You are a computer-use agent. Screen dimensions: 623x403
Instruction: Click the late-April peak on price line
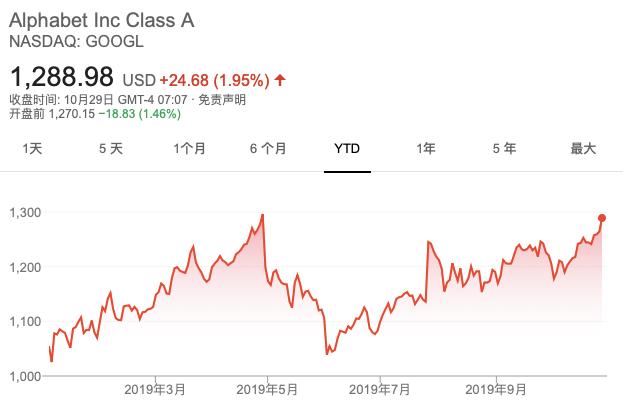tap(263, 215)
